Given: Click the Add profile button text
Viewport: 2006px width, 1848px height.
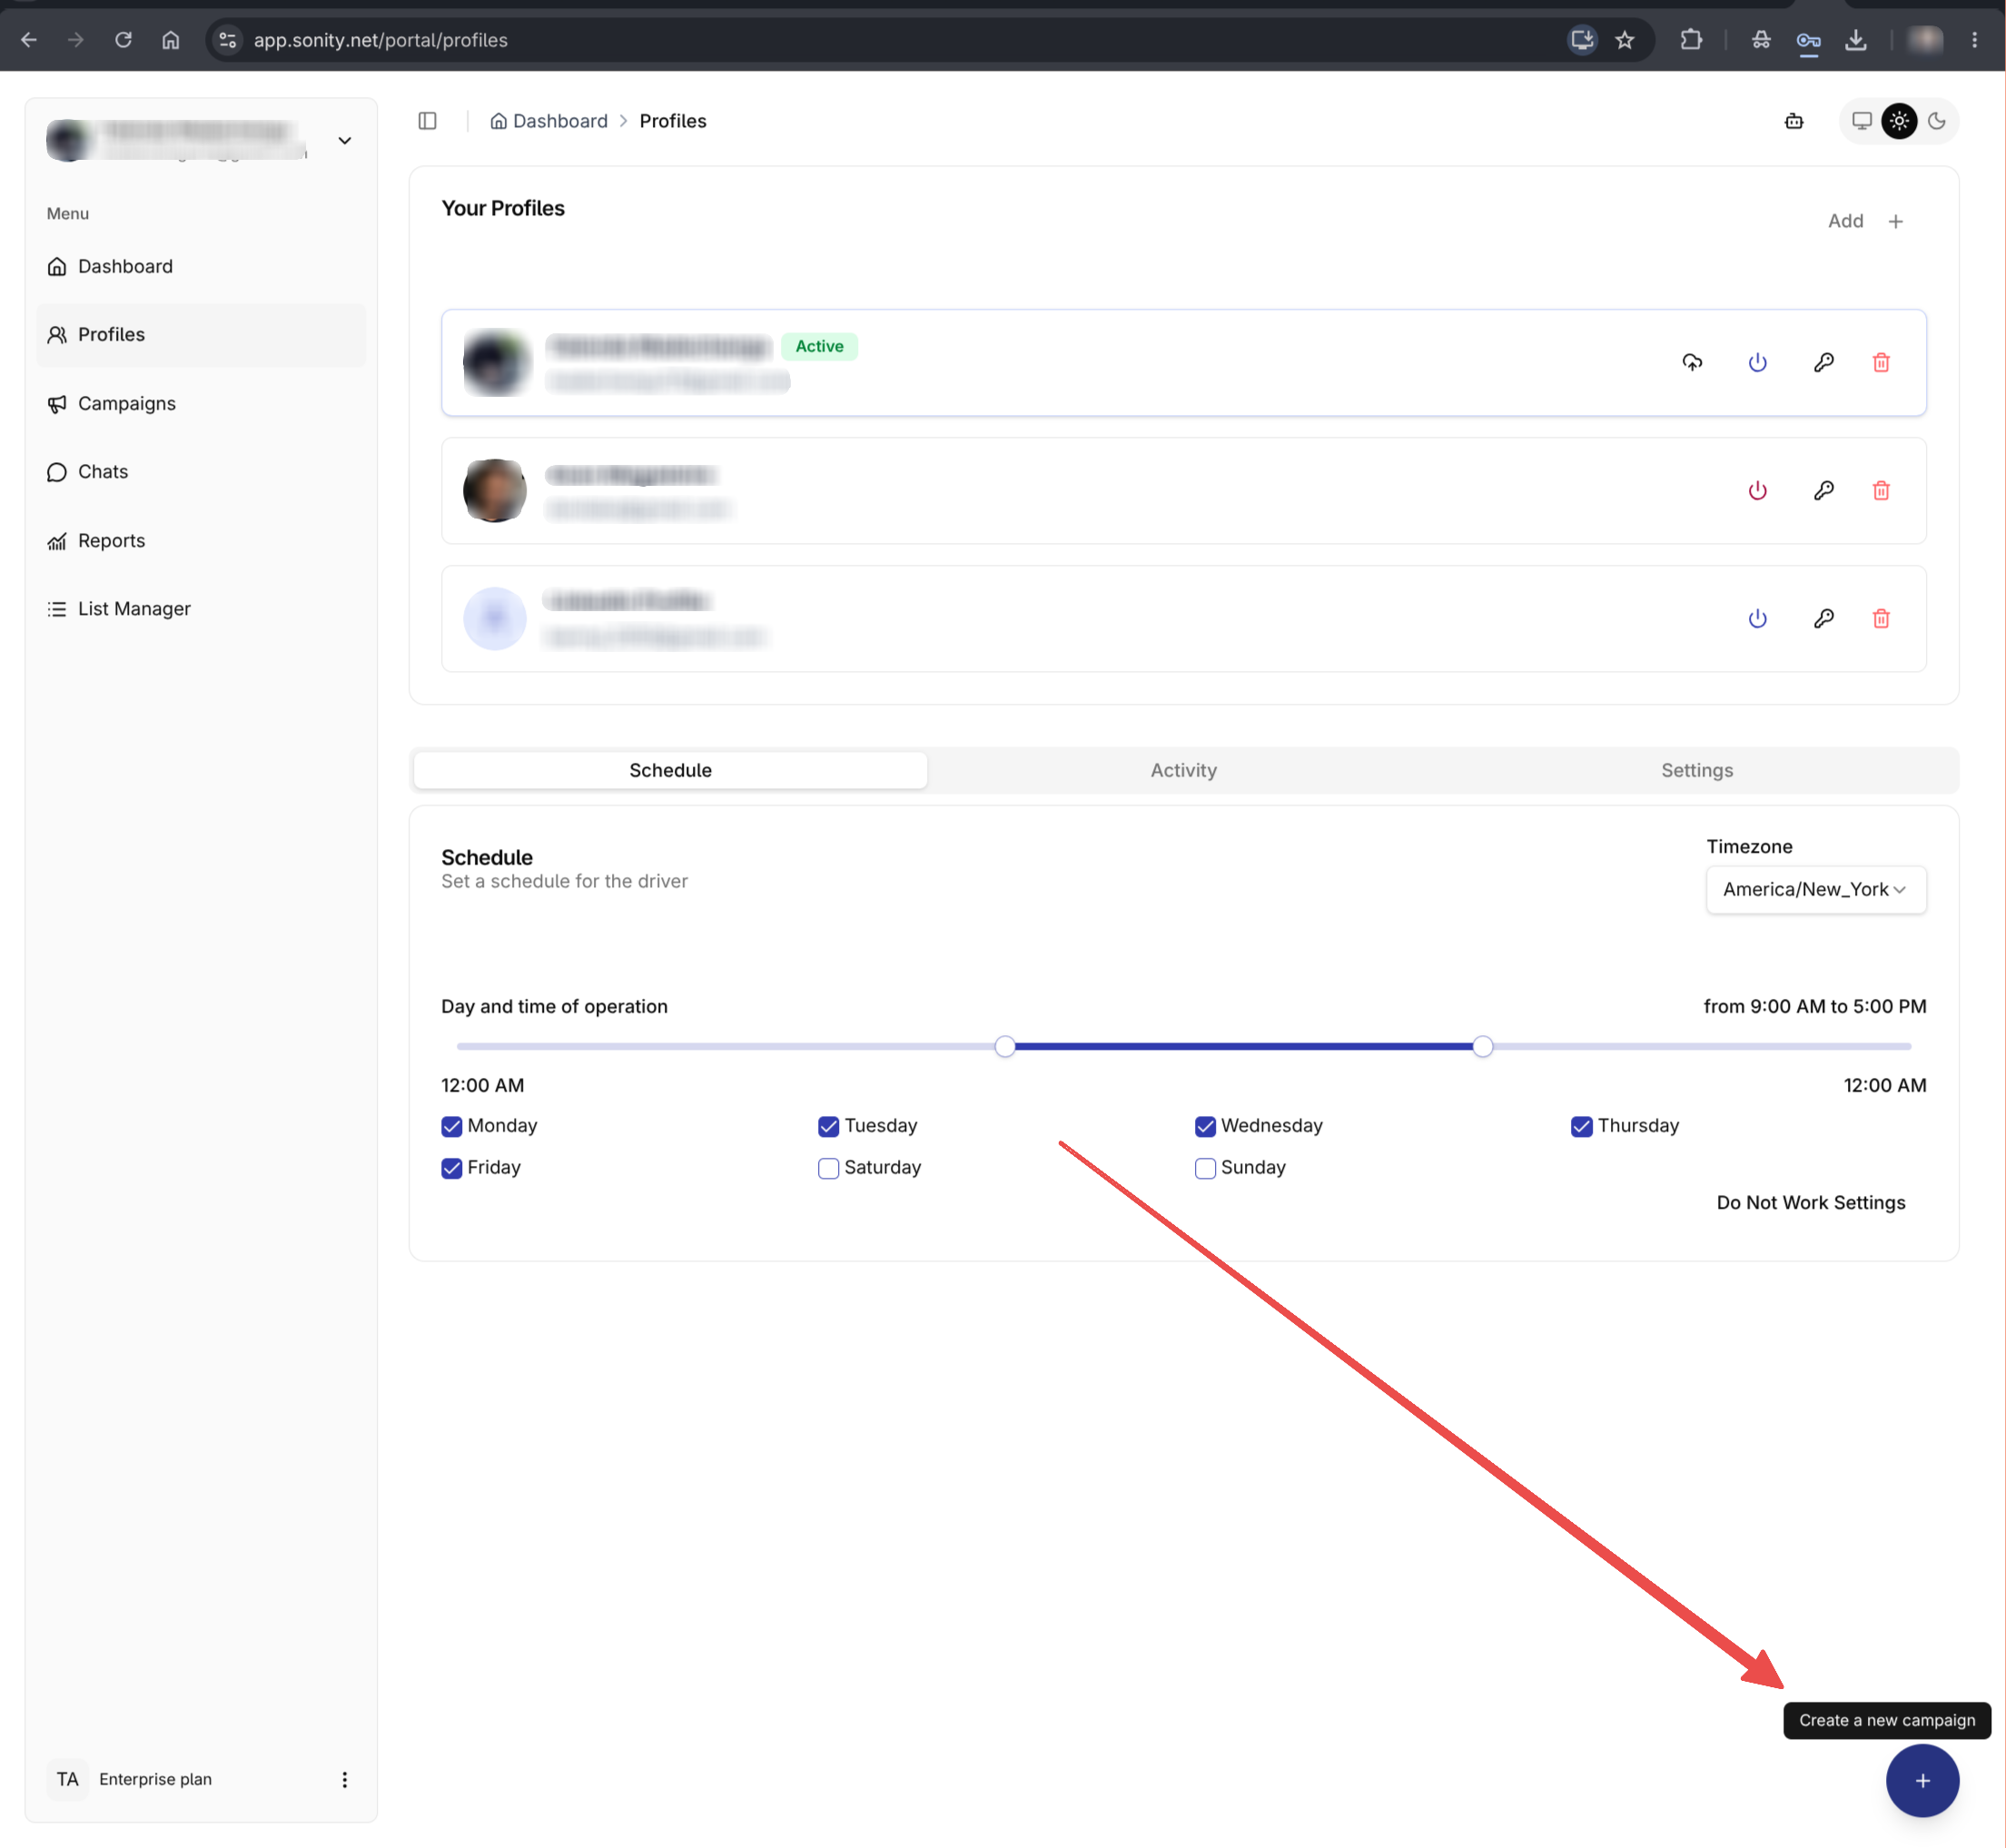Looking at the screenshot, I should (x=1845, y=221).
